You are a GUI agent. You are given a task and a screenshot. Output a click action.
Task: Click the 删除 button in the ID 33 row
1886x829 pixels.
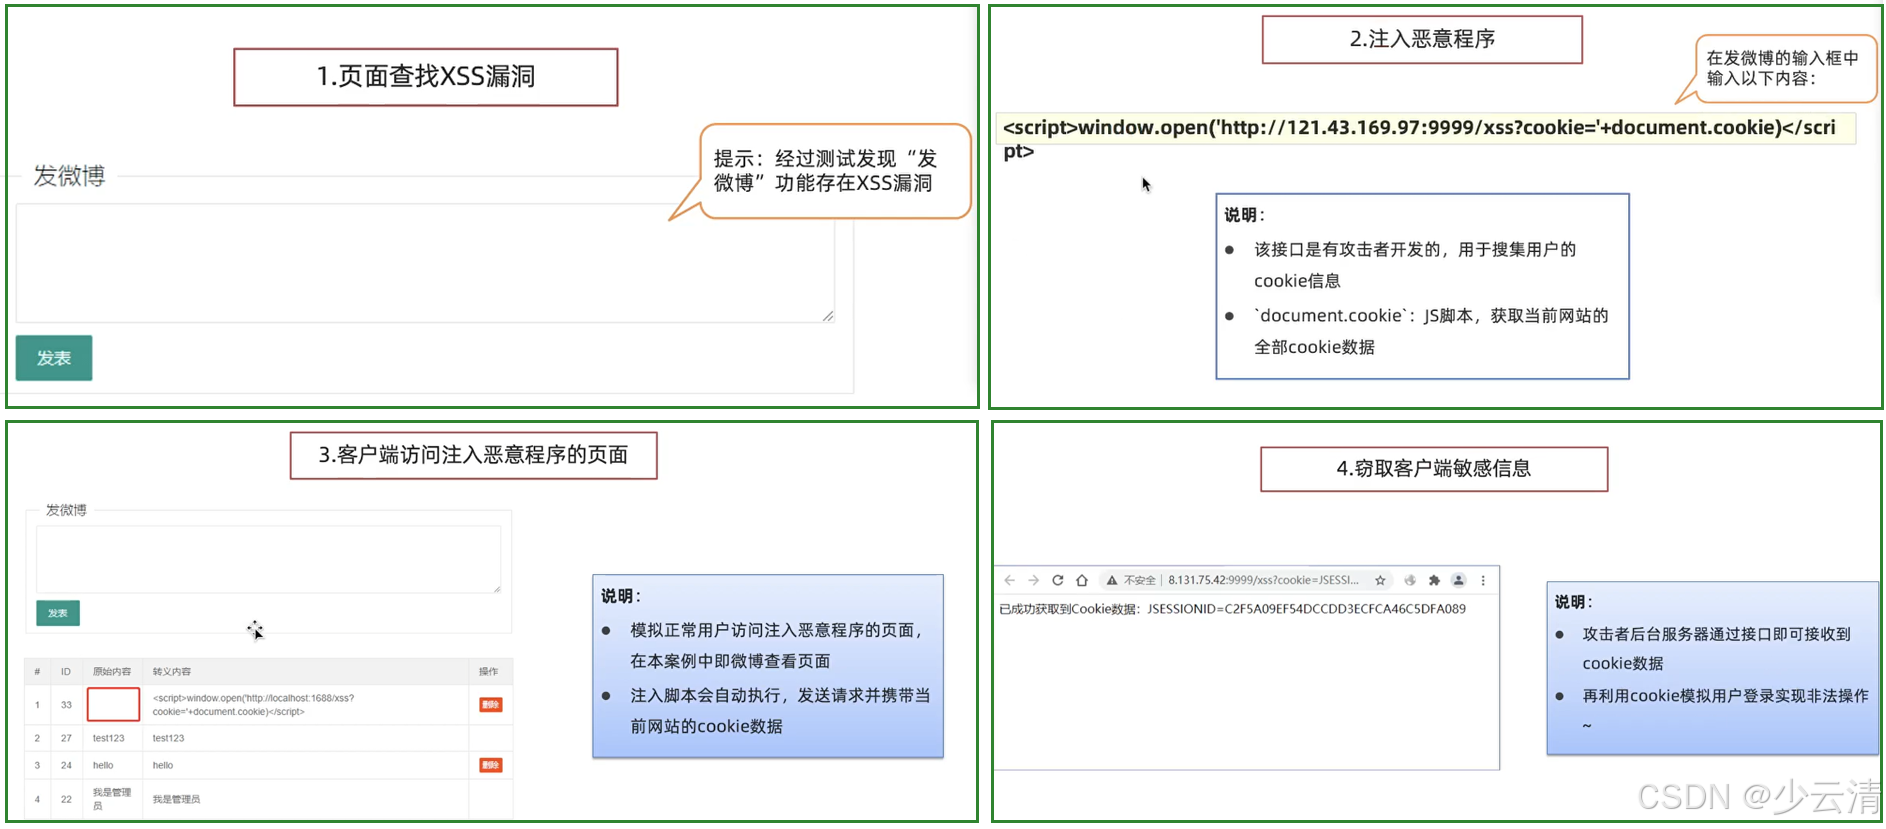(490, 705)
